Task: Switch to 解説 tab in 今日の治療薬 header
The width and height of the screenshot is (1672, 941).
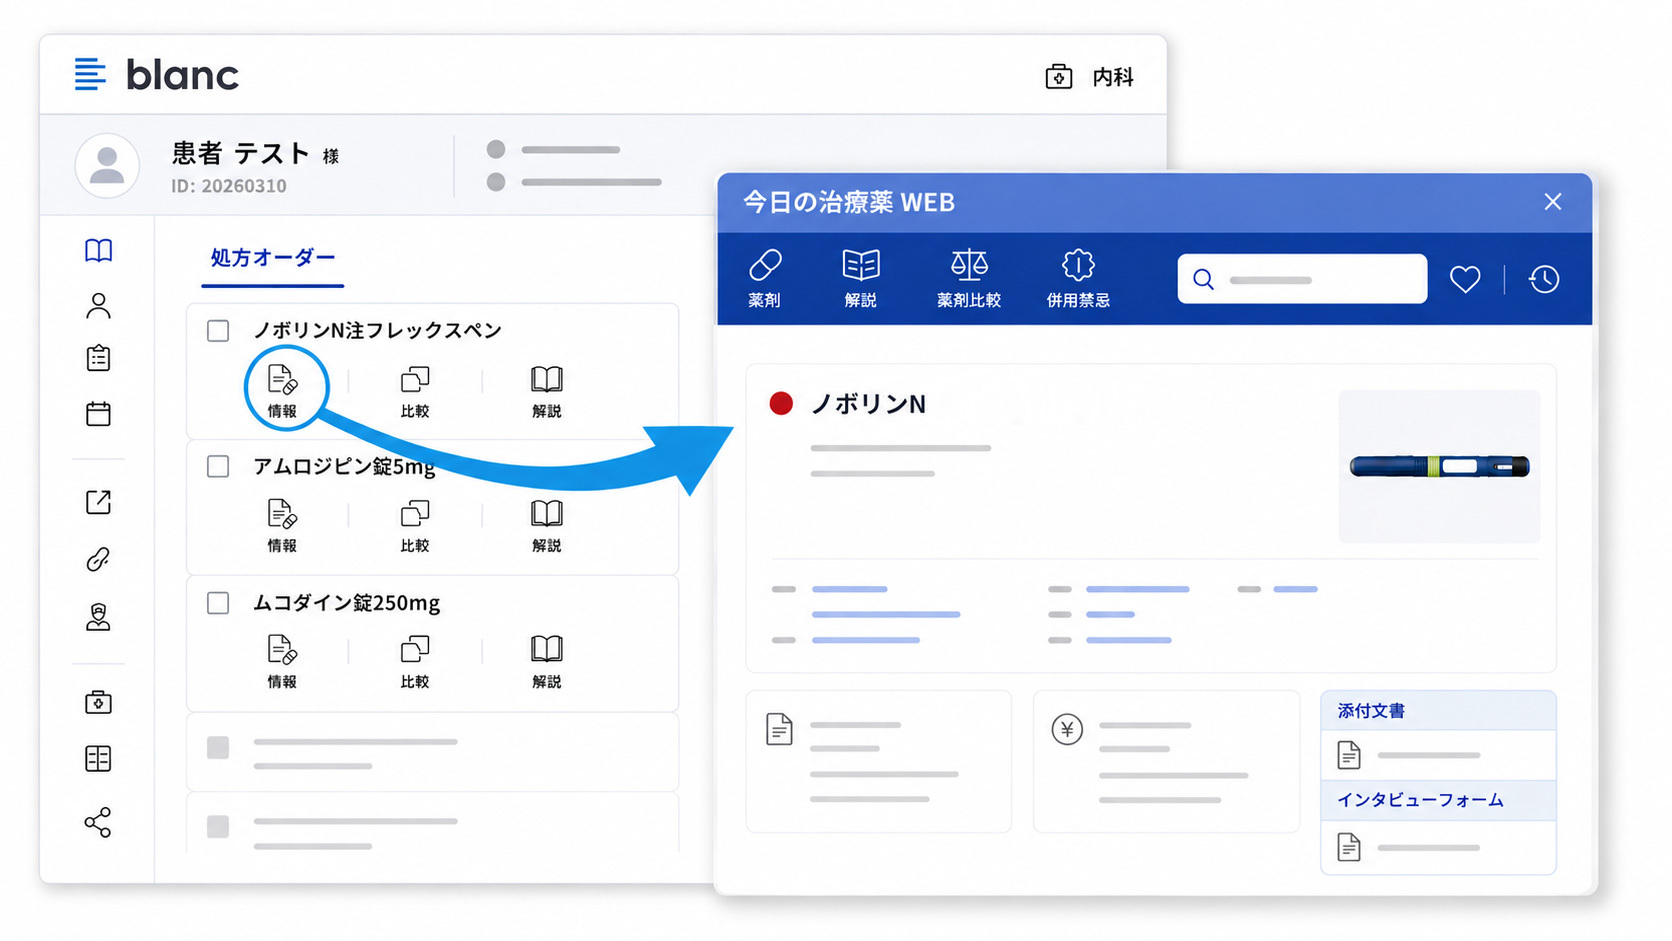Action: point(860,279)
